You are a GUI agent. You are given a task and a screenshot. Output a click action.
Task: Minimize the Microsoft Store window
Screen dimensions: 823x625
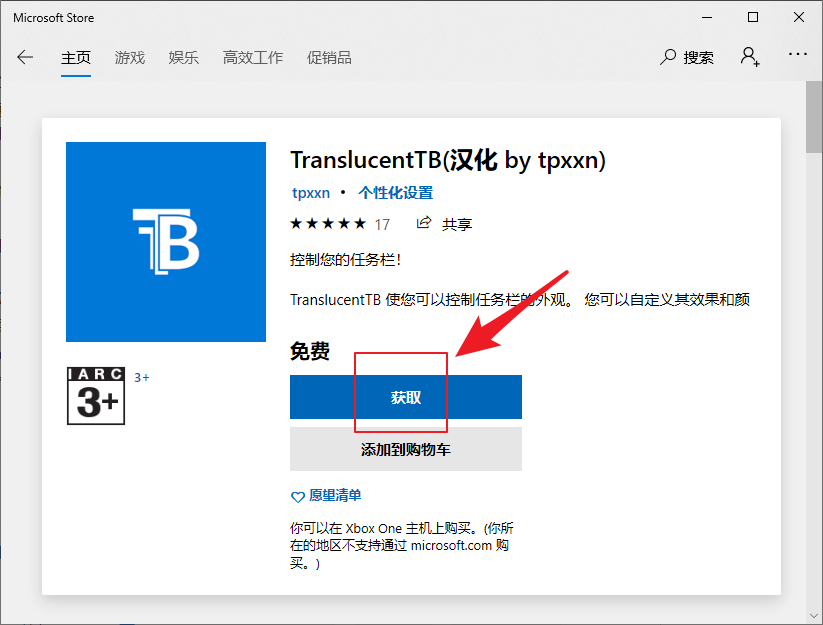point(707,17)
